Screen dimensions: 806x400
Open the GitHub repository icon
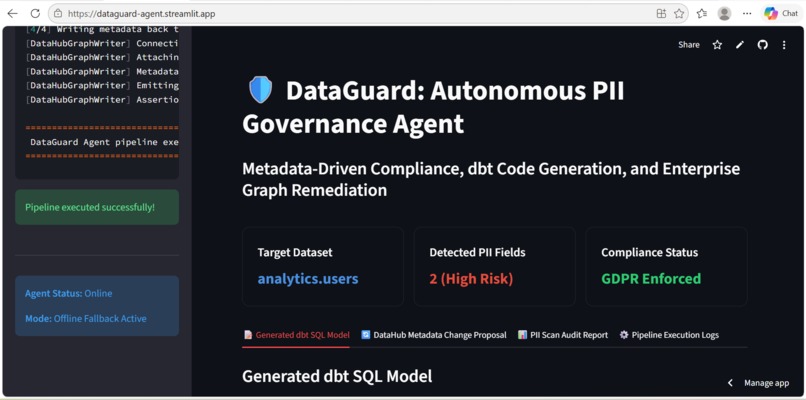762,45
